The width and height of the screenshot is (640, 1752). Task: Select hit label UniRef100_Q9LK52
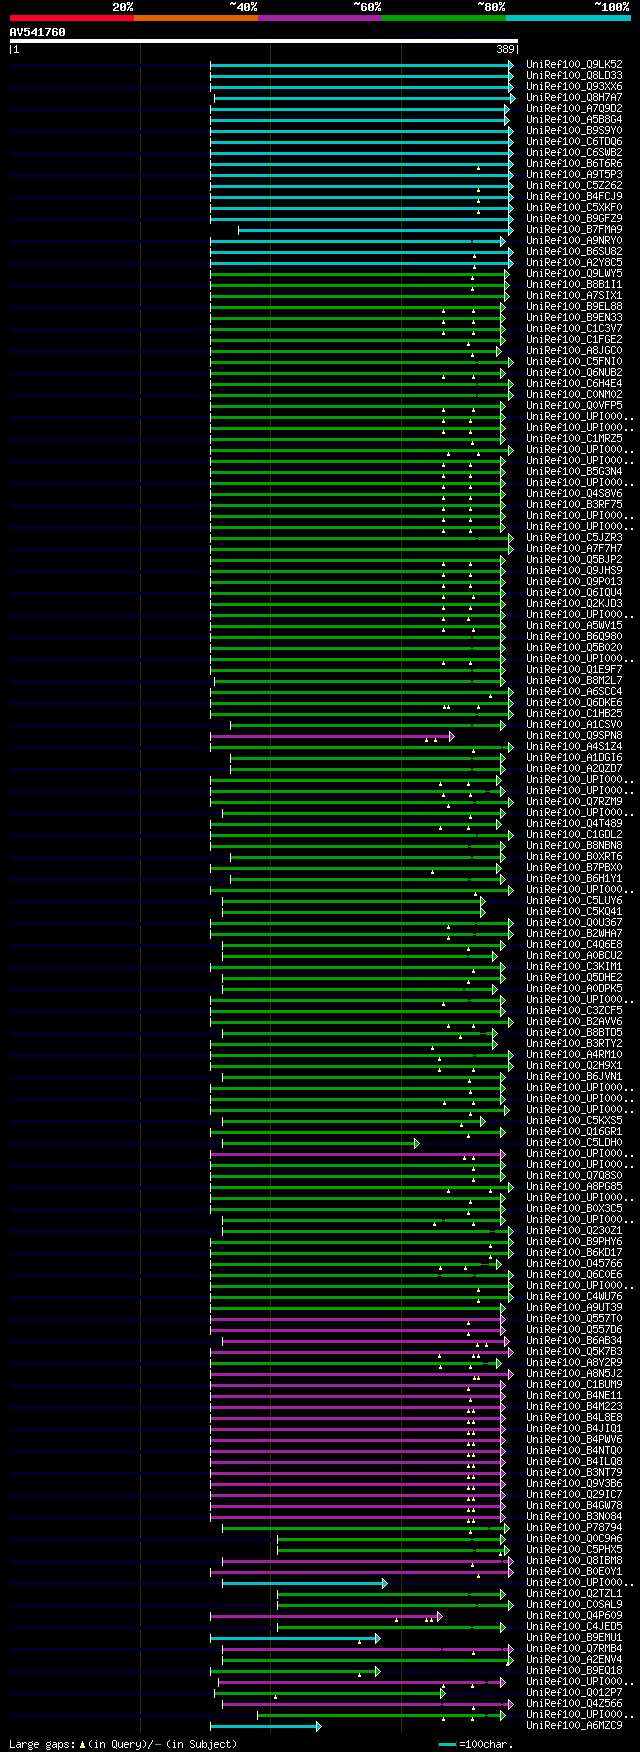point(574,64)
